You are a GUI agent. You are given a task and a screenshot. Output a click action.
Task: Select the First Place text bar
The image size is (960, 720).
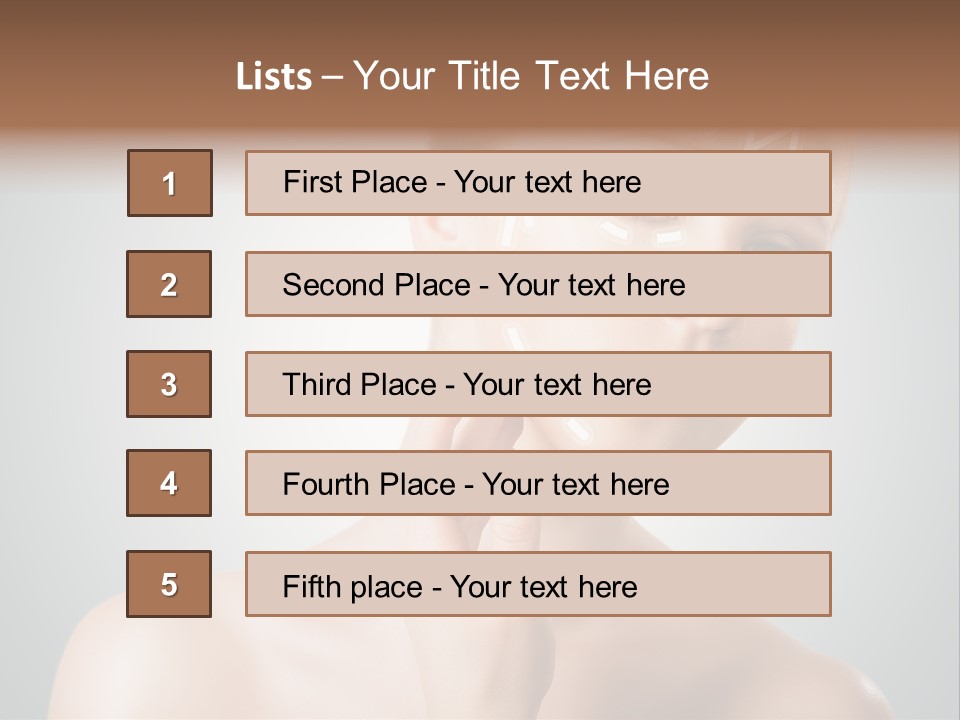pyautogui.click(x=538, y=183)
